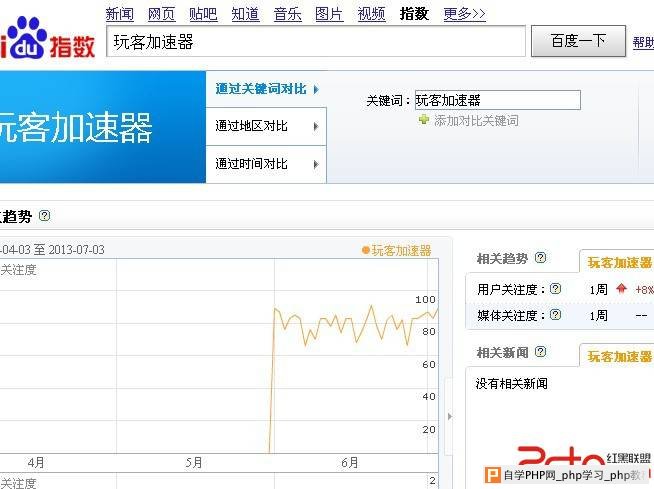Click the Baidu paw logo

pos(26,37)
